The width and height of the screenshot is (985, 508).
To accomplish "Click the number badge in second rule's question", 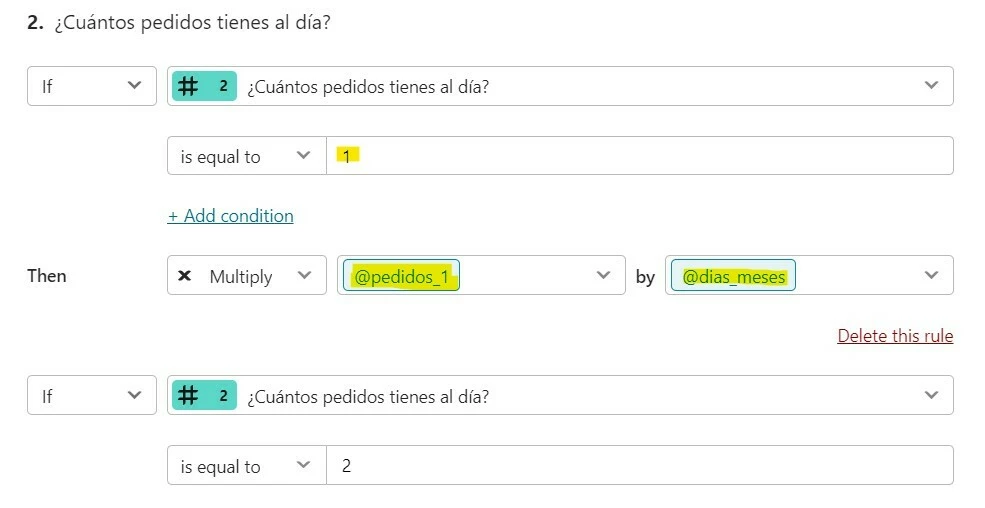I will 204,396.
